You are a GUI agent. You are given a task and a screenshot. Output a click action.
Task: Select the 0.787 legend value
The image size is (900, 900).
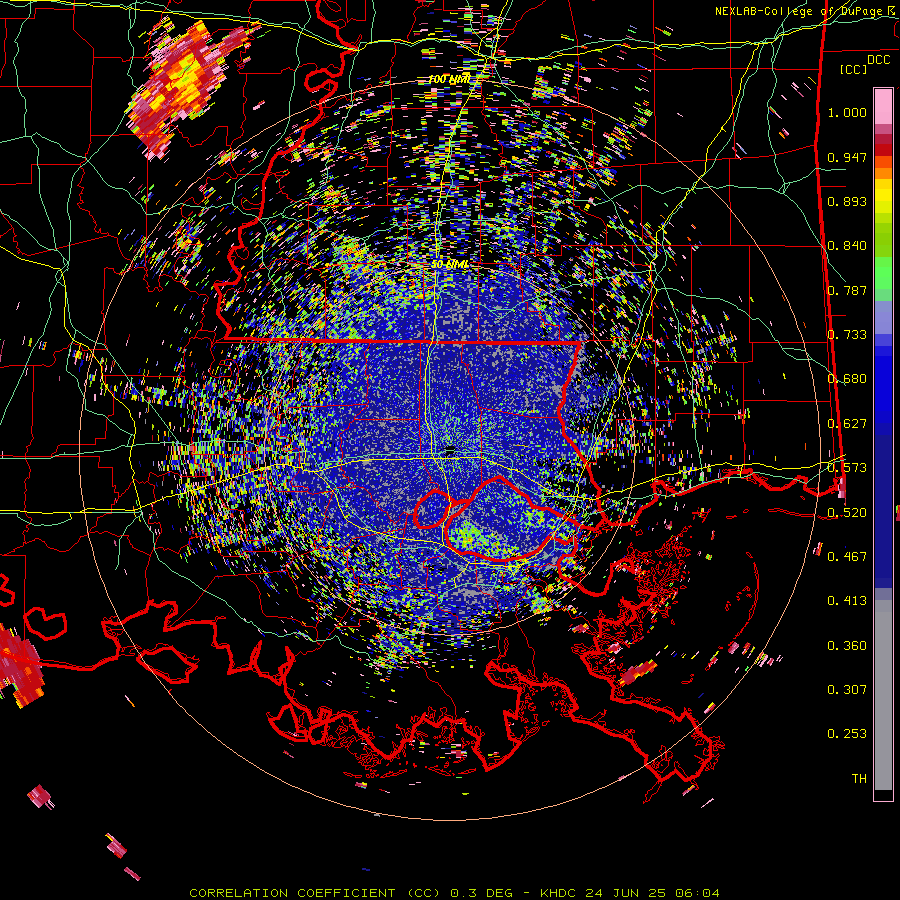[x=847, y=290]
